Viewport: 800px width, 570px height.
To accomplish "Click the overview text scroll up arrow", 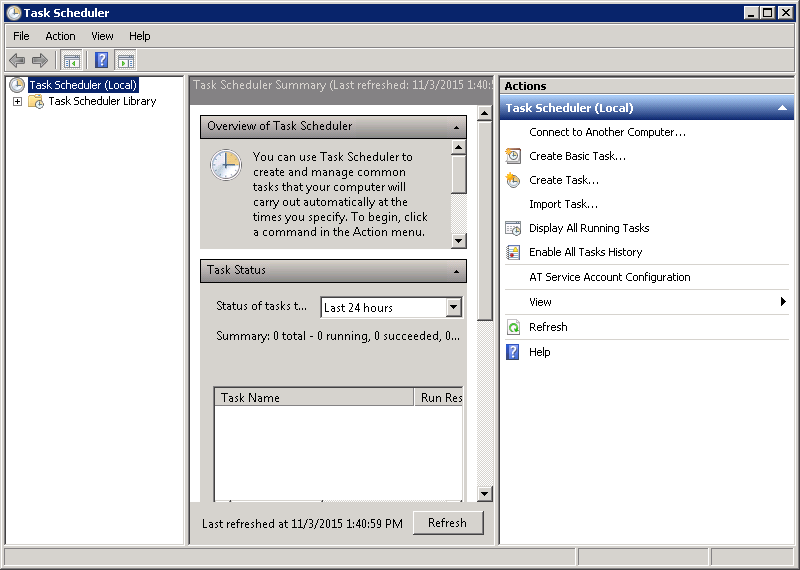I will [x=459, y=147].
